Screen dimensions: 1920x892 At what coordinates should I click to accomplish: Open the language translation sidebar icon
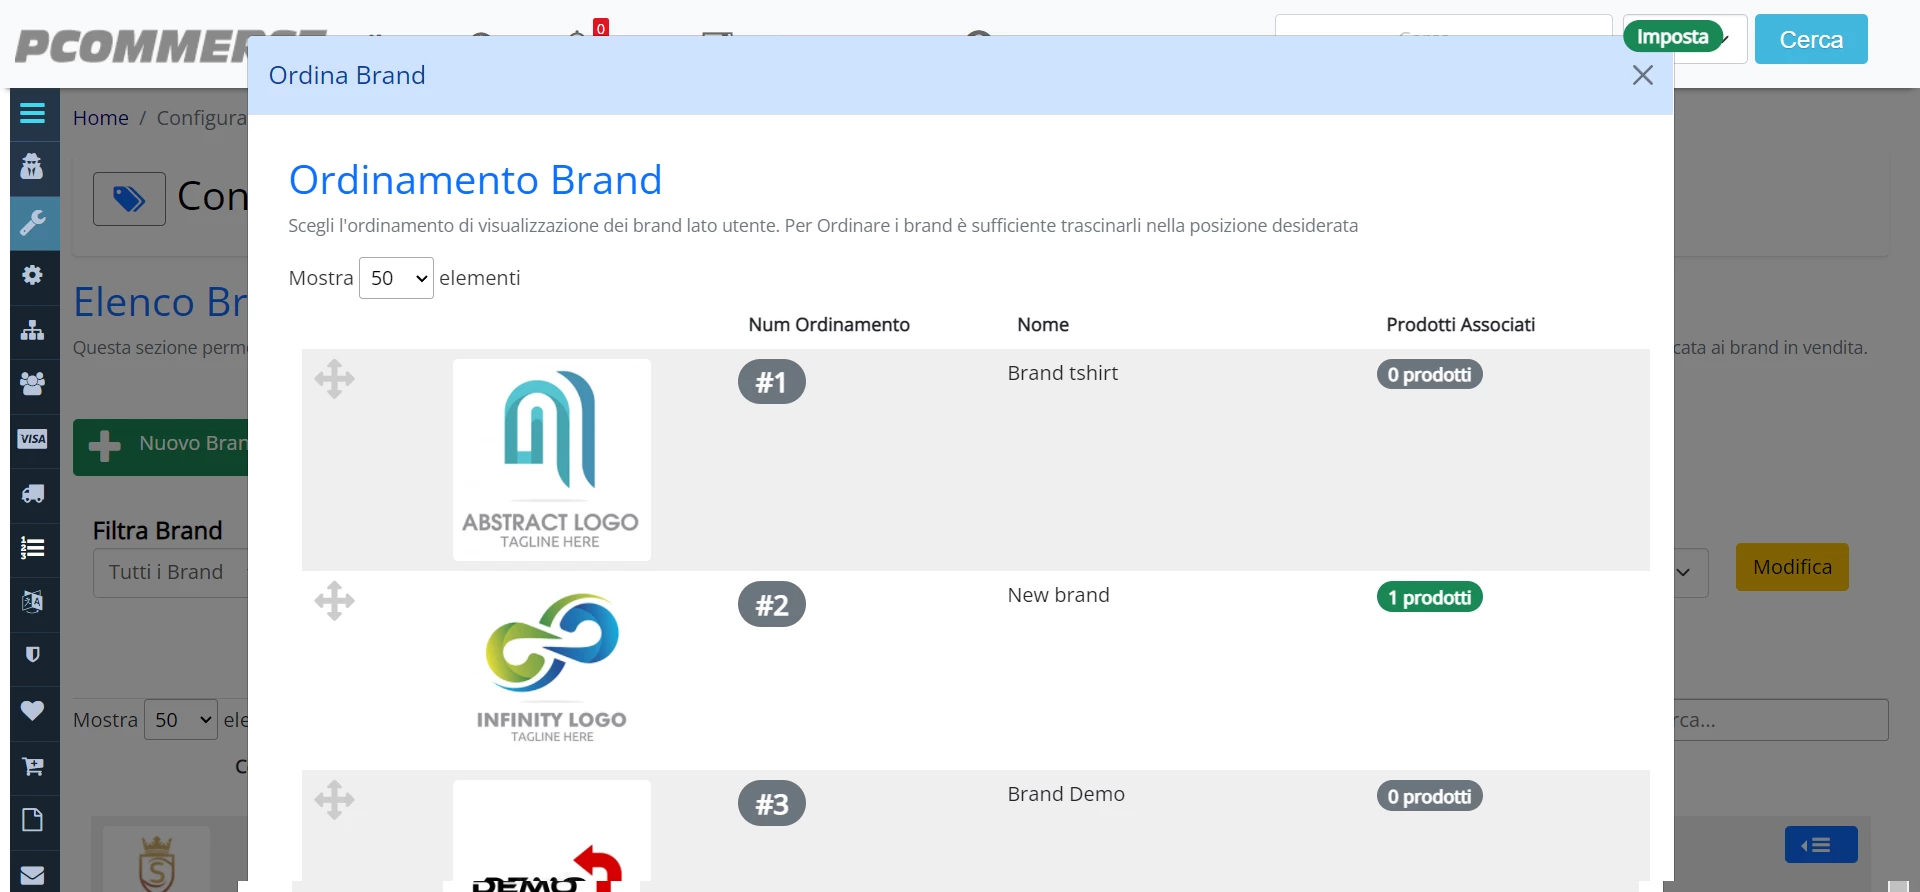33,601
